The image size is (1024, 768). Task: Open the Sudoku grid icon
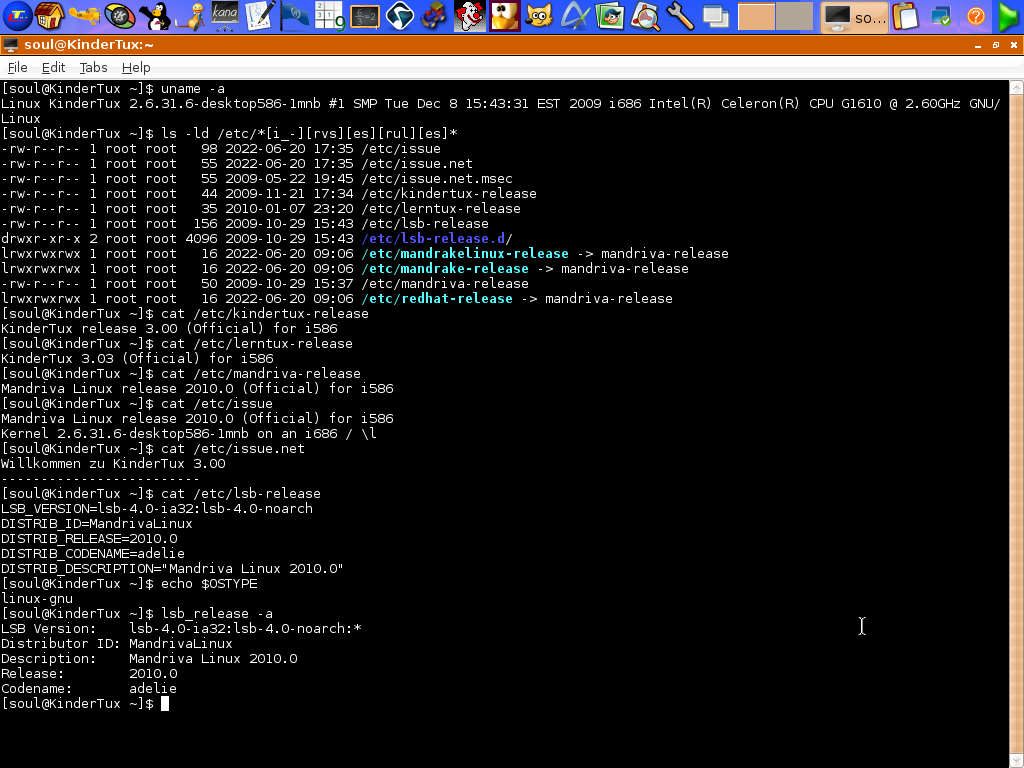point(330,16)
